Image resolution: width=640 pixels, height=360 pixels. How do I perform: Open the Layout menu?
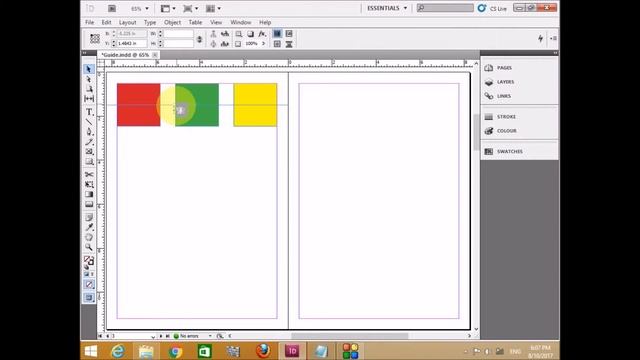tap(127, 22)
